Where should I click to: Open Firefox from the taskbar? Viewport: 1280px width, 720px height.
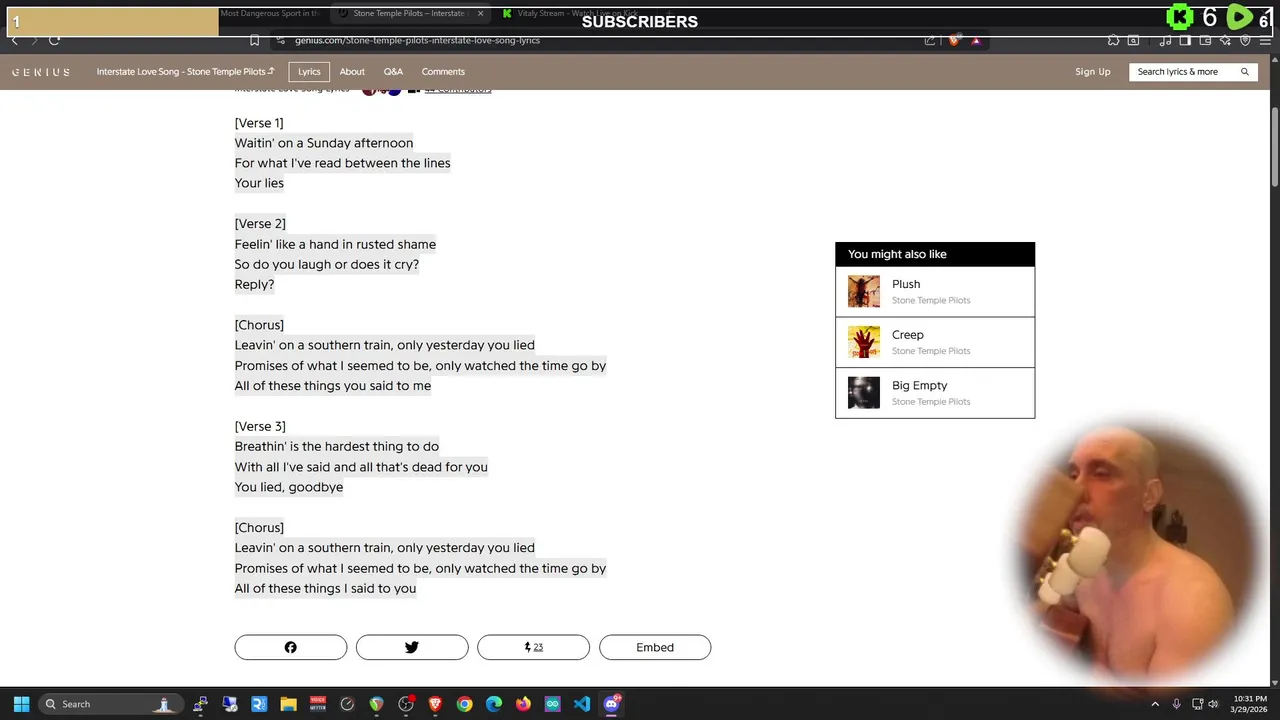pyautogui.click(x=523, y=704)
